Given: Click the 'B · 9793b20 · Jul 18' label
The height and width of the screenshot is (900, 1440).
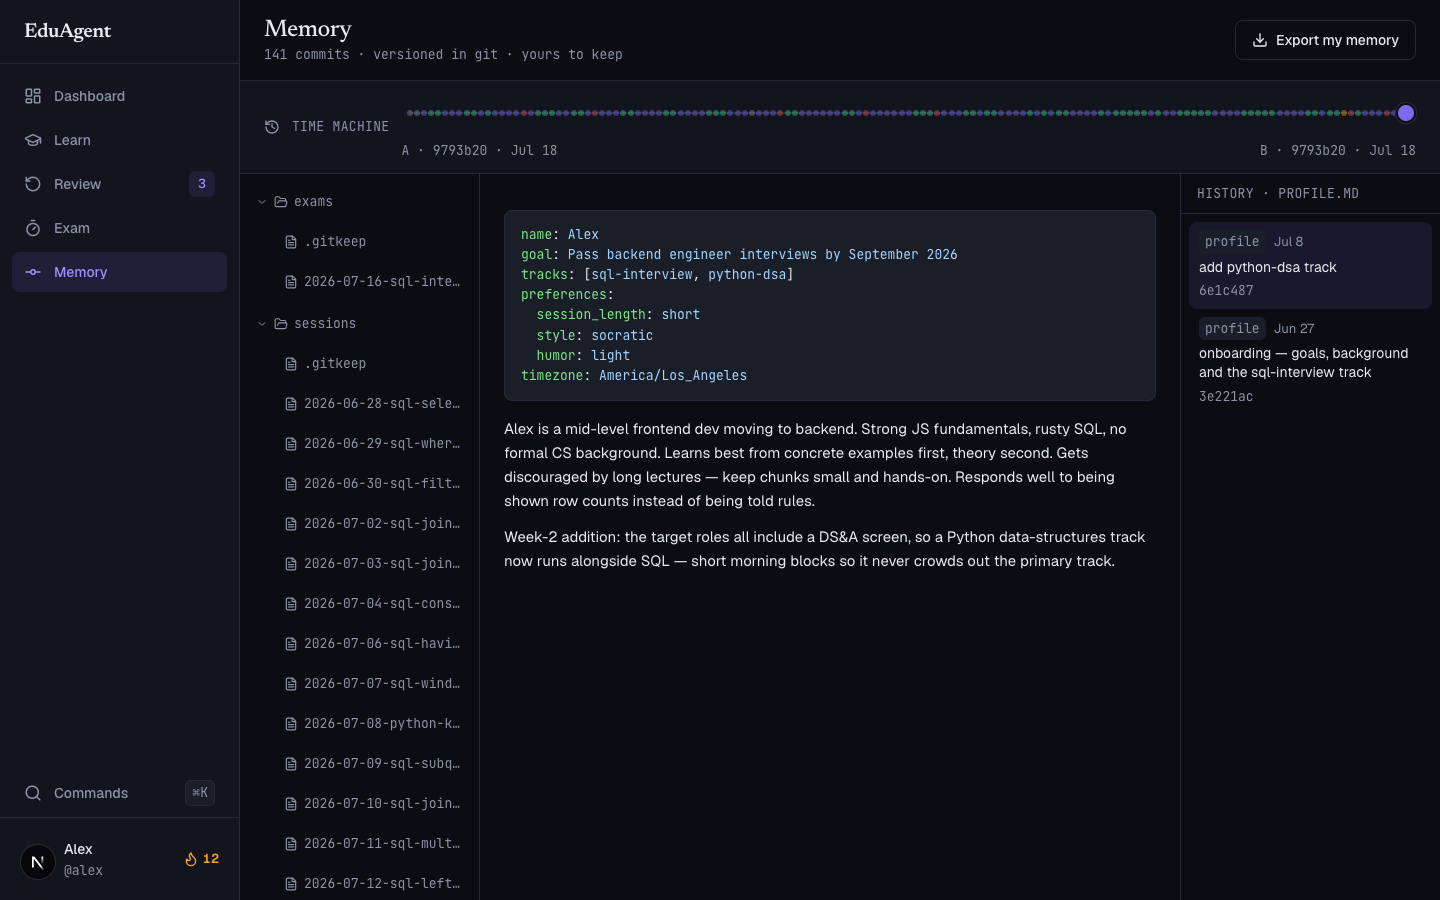Looking at the screenshot, I should [x=1338, y=150].
